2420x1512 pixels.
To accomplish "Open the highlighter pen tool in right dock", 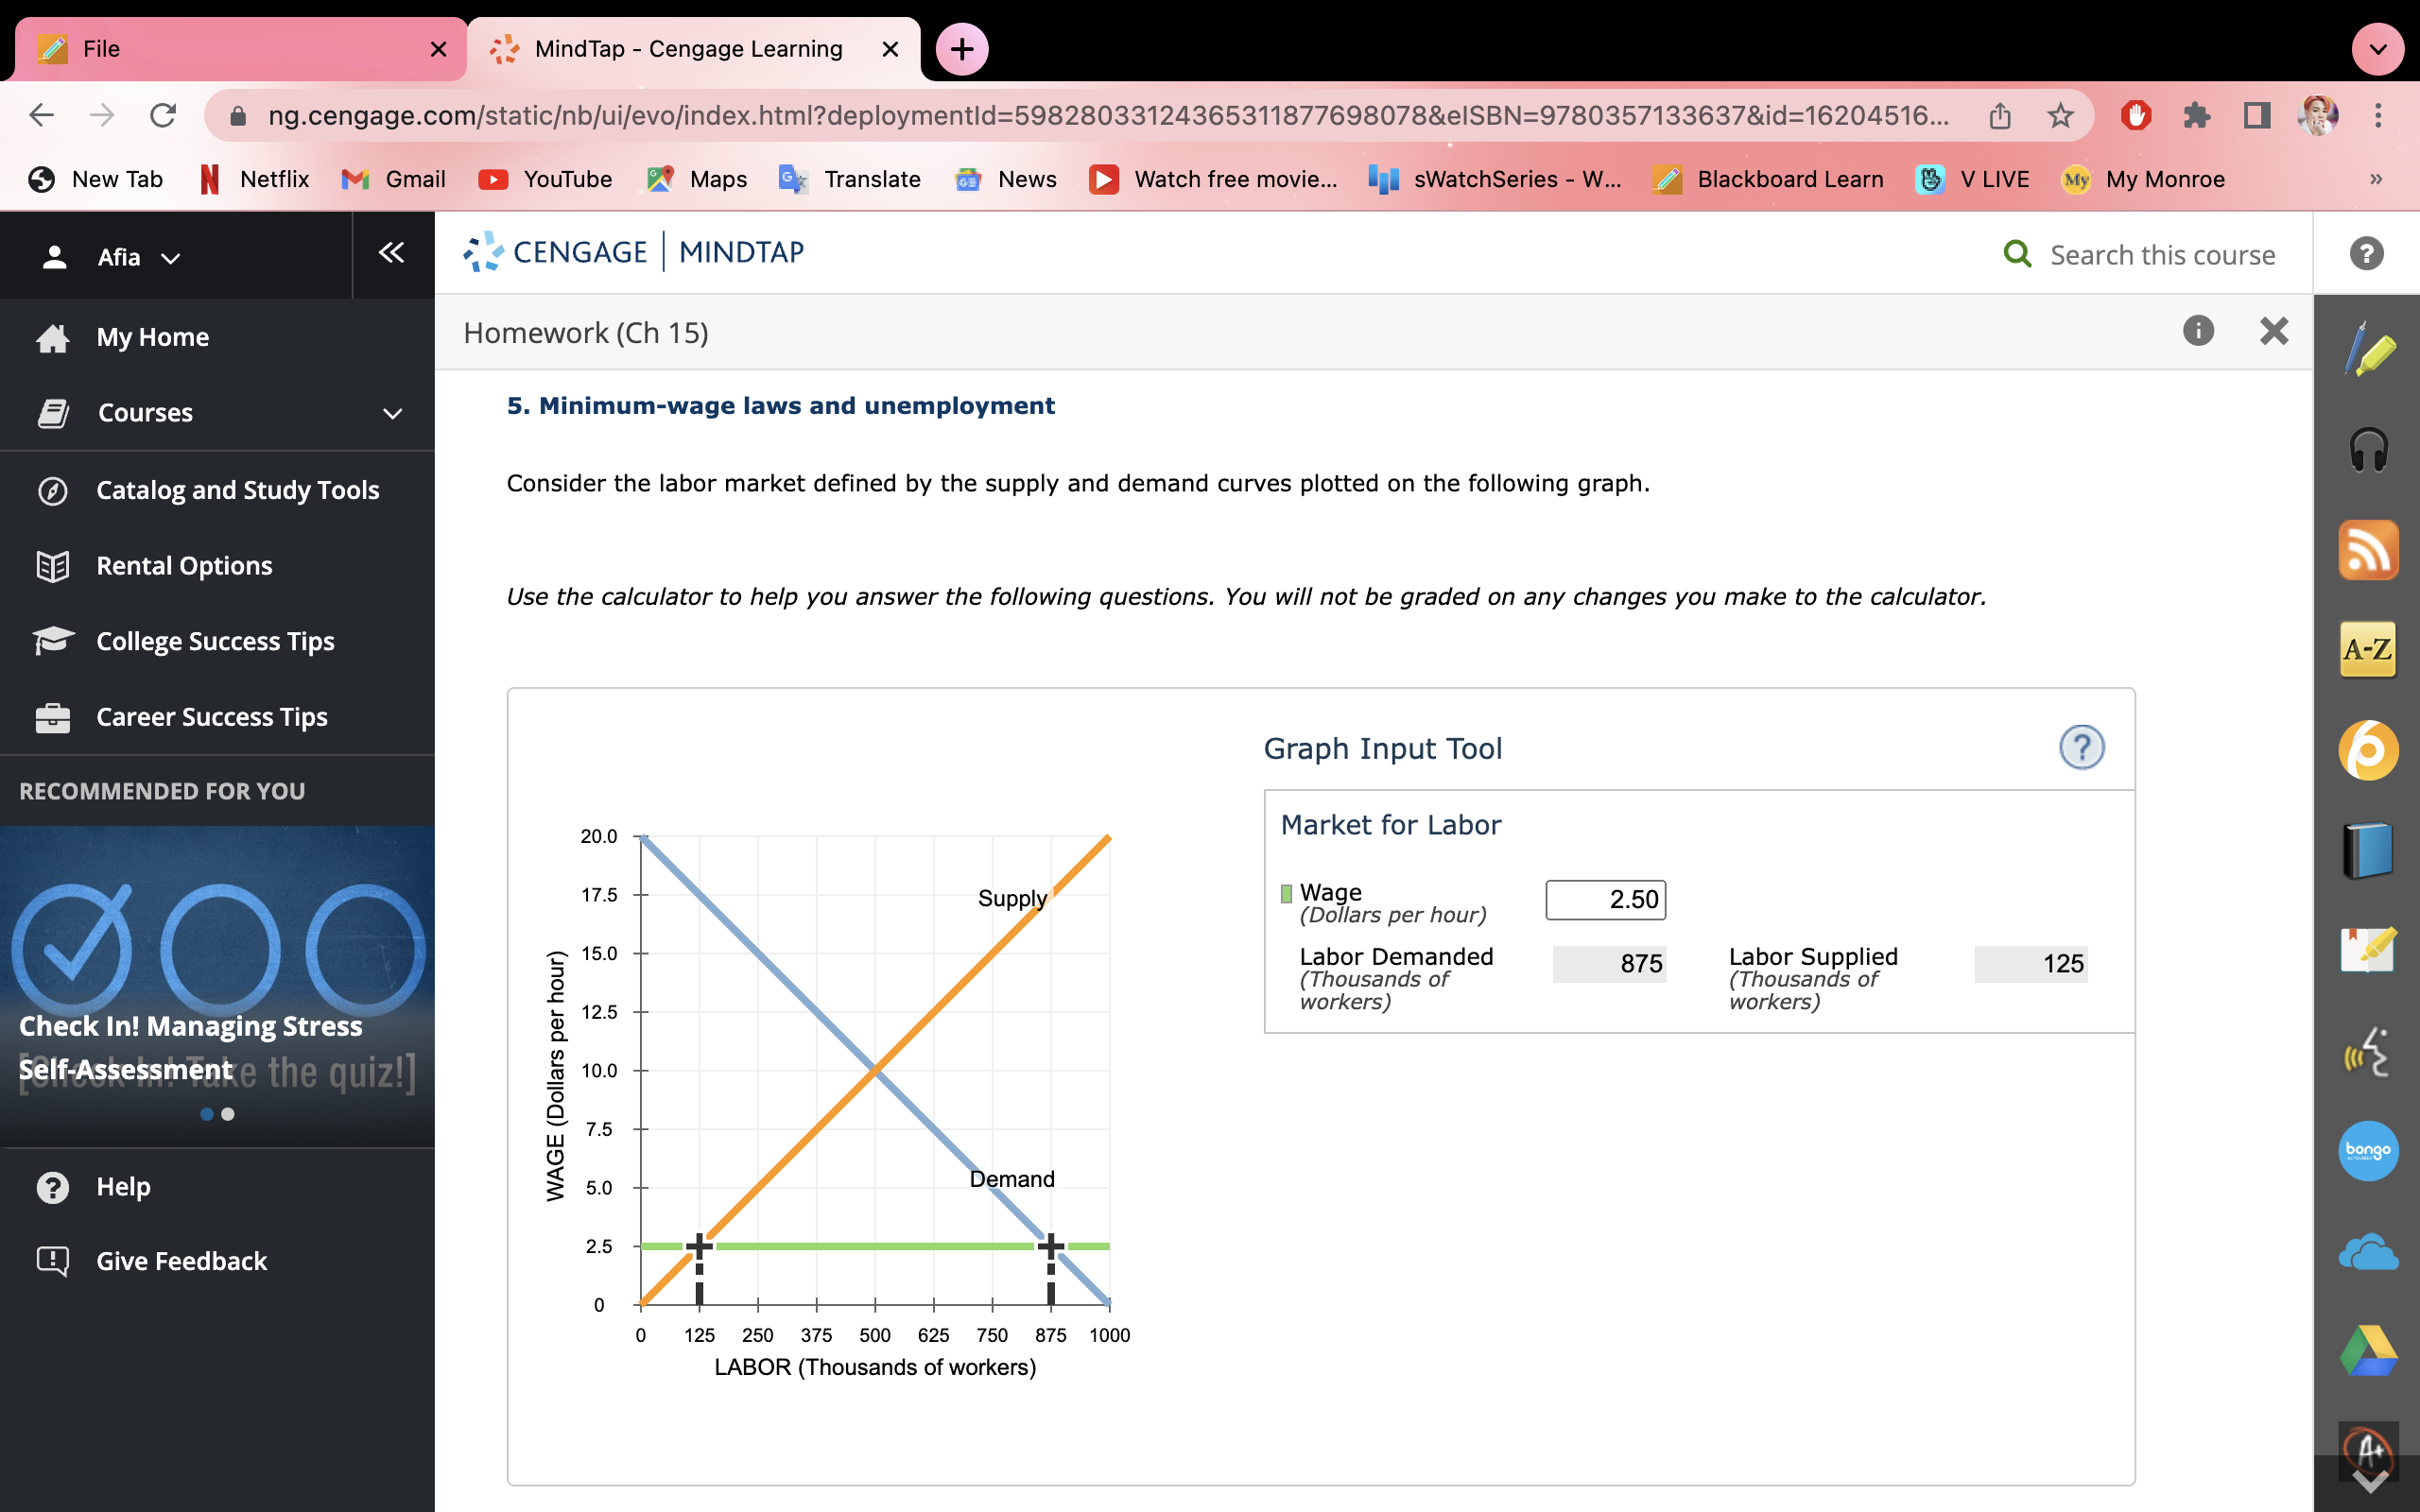I will coord(2367,351).
